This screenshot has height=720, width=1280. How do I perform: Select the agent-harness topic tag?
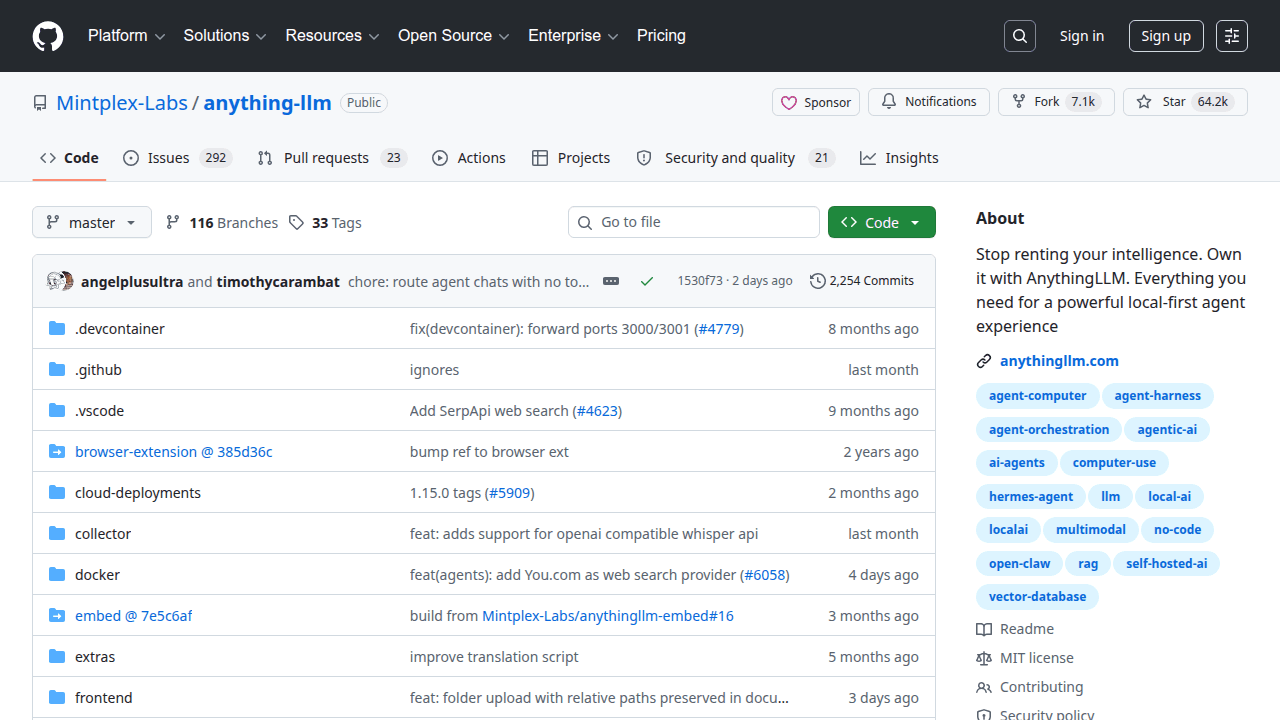click(x=1158, y=396)
